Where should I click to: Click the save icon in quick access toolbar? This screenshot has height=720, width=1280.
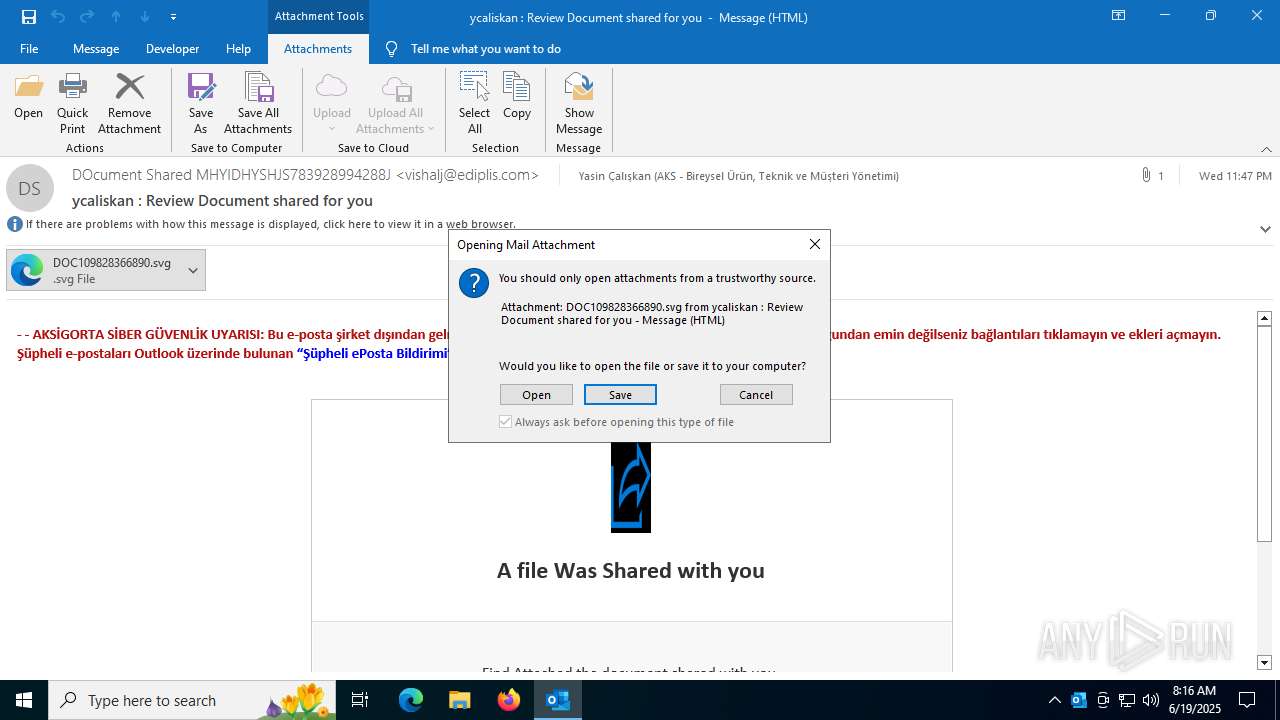(29, 16)
